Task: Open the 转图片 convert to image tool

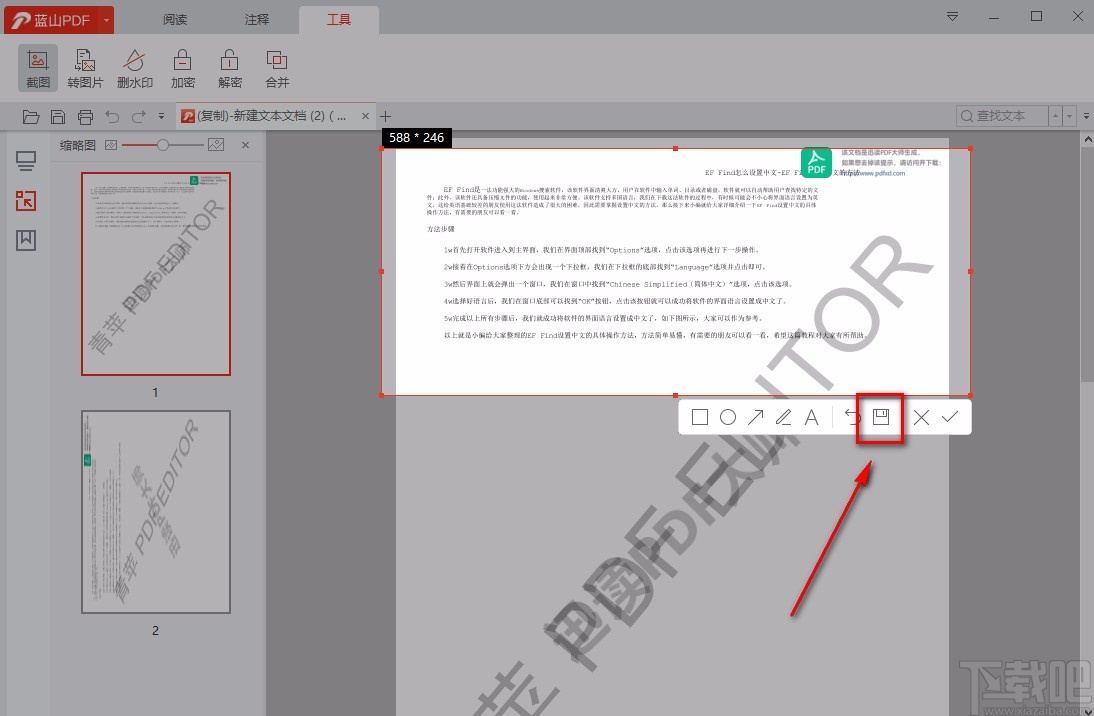Action: pos(85,68)
